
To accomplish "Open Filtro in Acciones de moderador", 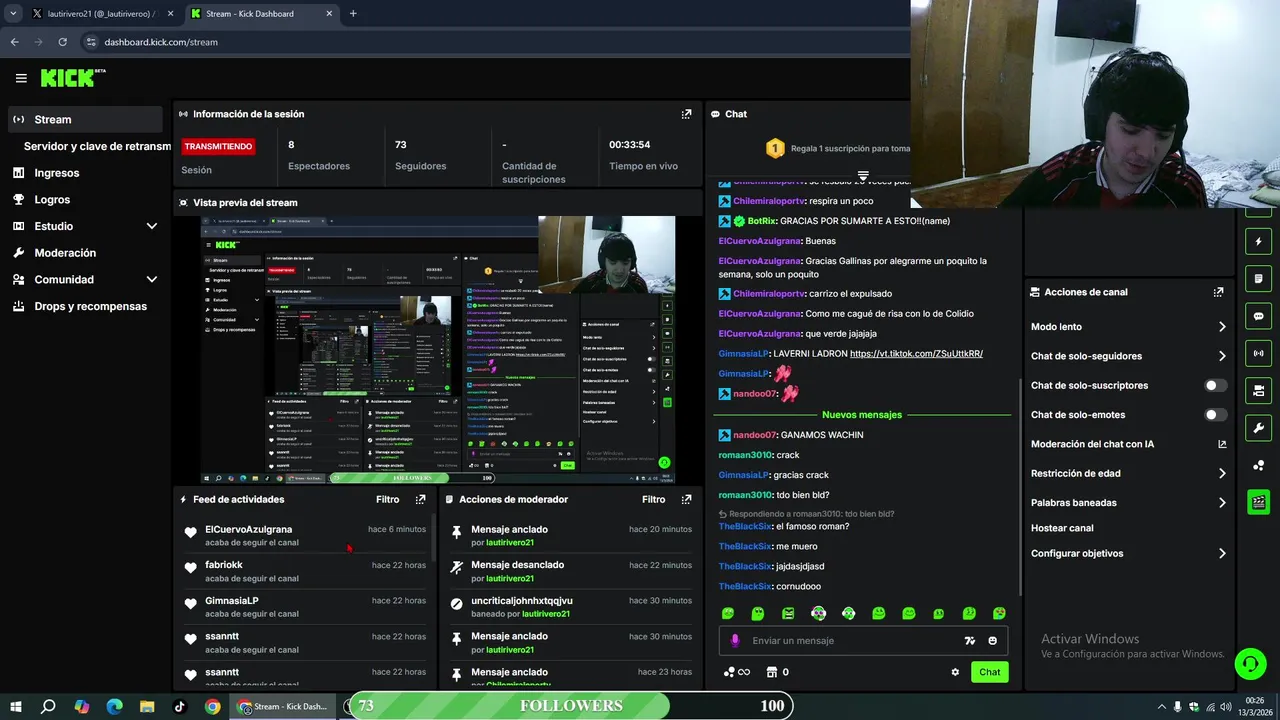I will pos(653,499).
